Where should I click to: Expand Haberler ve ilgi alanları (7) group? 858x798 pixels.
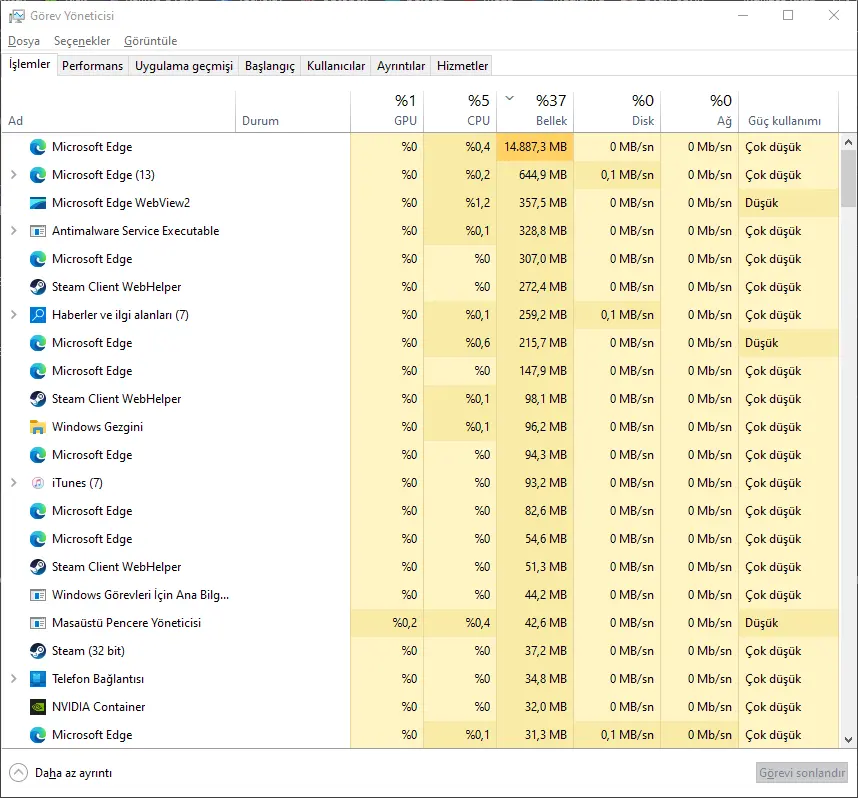pyautogui.click(x=14, y=315)
